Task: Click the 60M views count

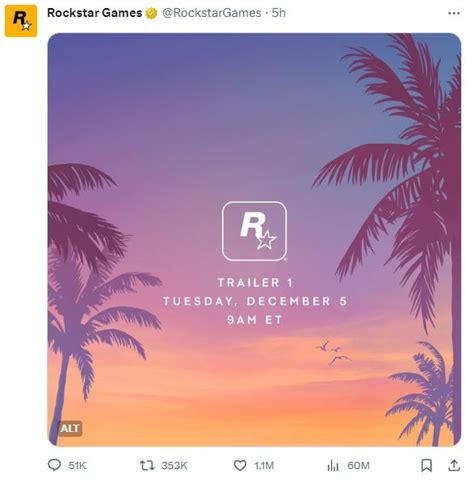Action: tap(358, 465)
